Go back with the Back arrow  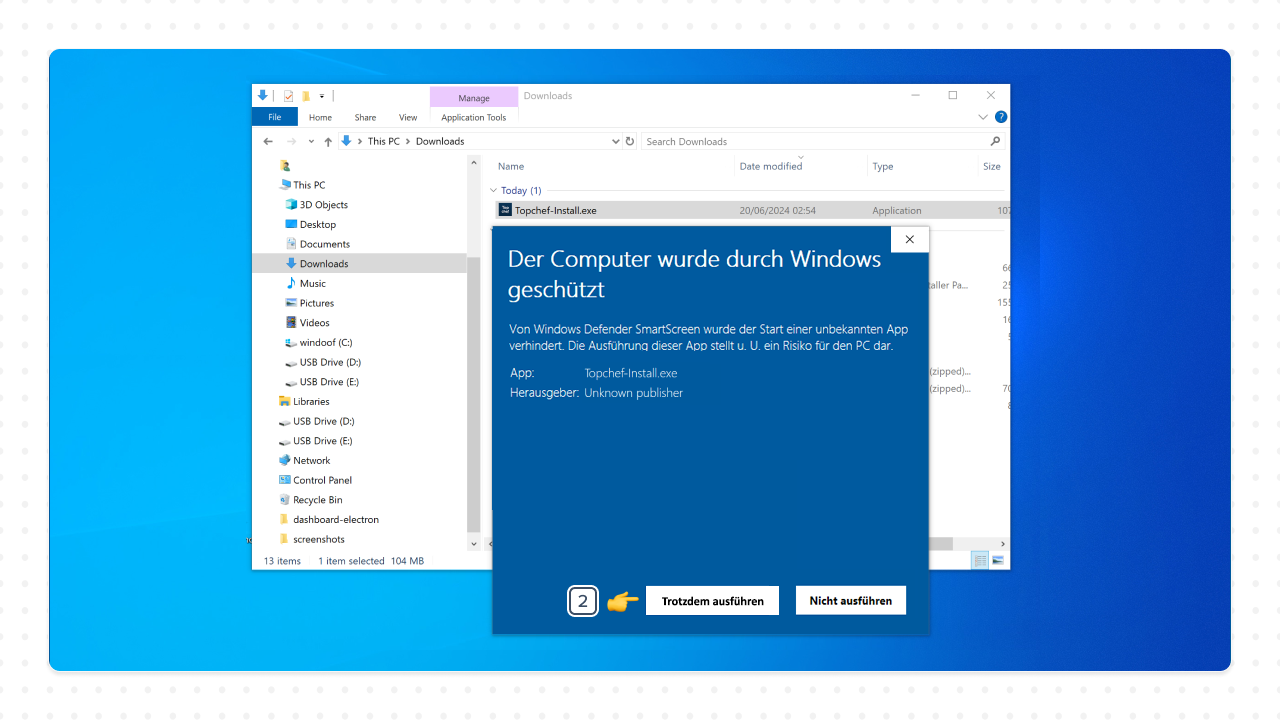(x=268, y=141)
